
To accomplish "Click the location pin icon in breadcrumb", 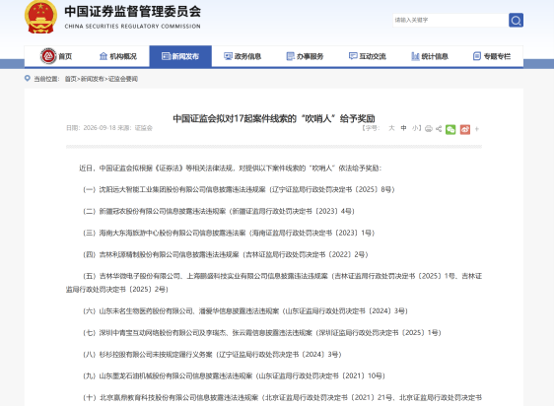I will click(x=27, y=78).
